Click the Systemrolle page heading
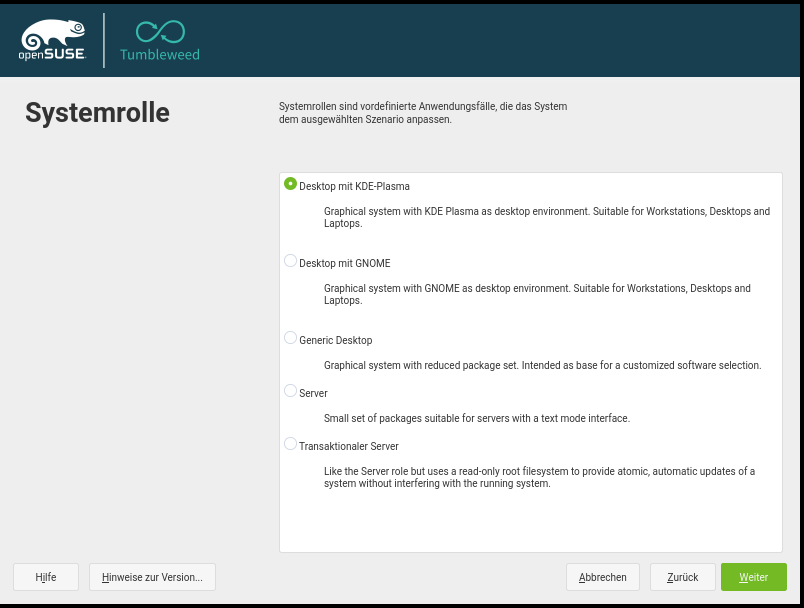Screen dimensions: 804x608 (97, 113)
